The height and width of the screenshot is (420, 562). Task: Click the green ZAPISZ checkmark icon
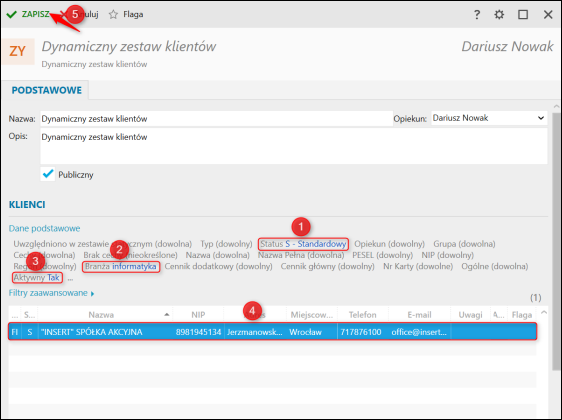(x=11, y=14)
